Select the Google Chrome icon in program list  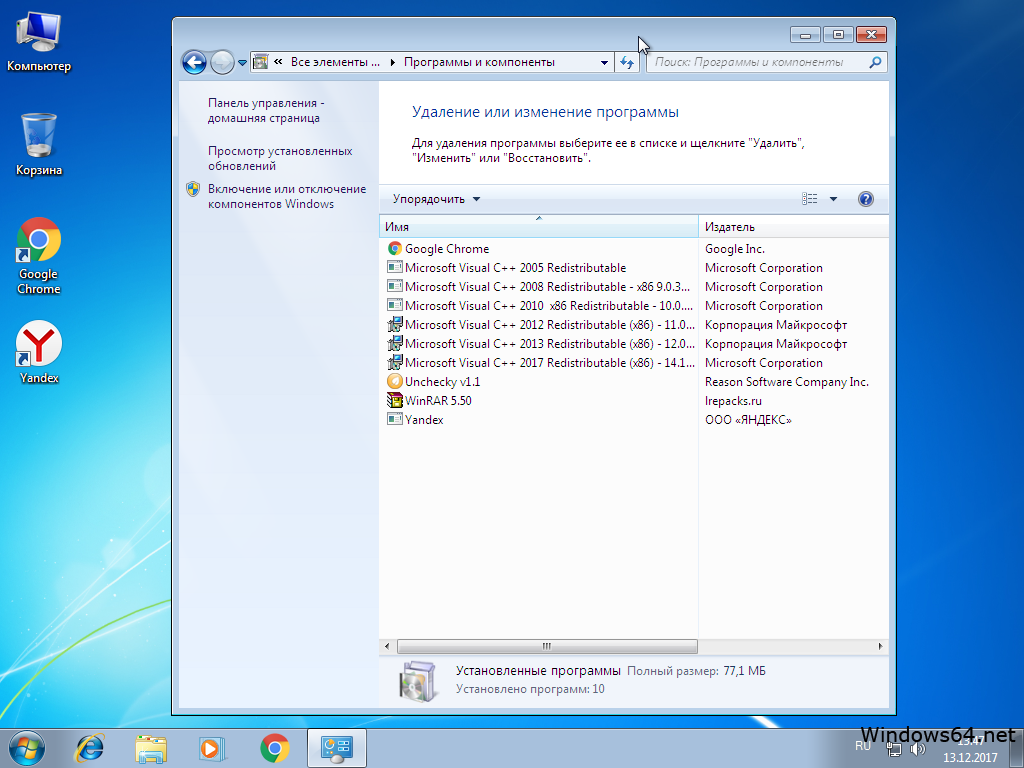(x=394, y=249)
